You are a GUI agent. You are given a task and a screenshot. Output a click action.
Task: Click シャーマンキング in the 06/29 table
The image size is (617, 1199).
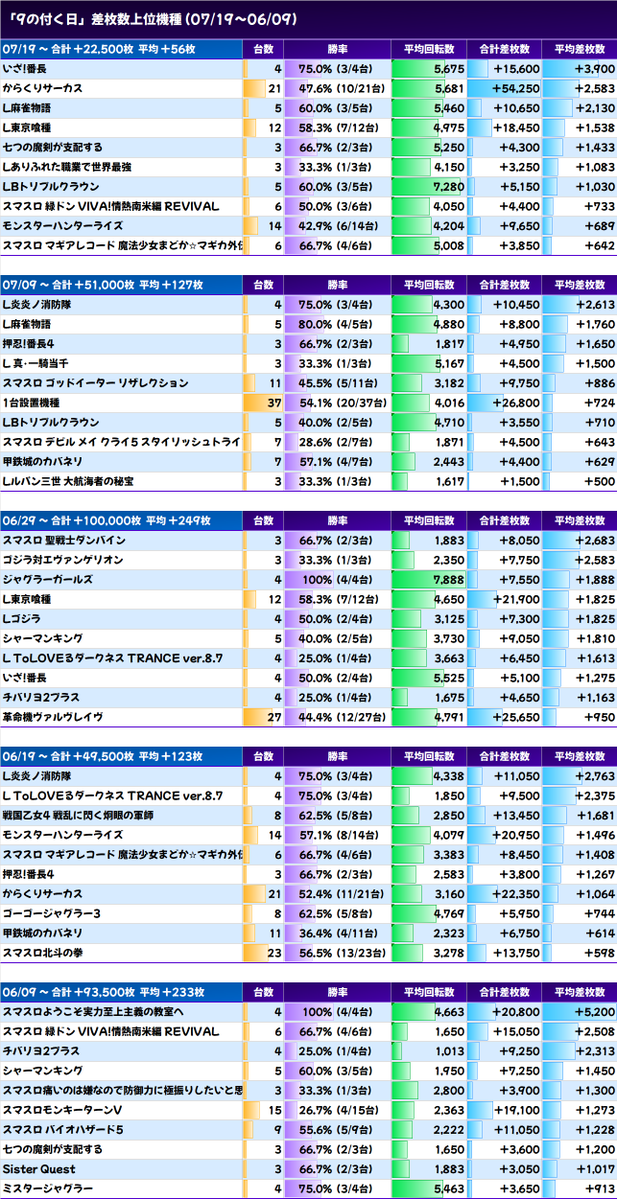[x=43, y=638]
